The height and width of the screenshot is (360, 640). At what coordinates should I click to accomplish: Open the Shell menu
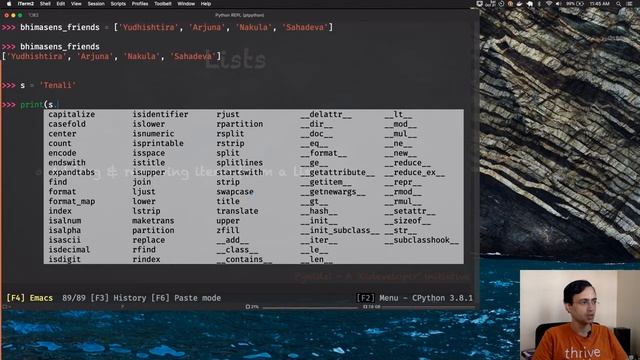pyautogui.click(x=45, y=4)
